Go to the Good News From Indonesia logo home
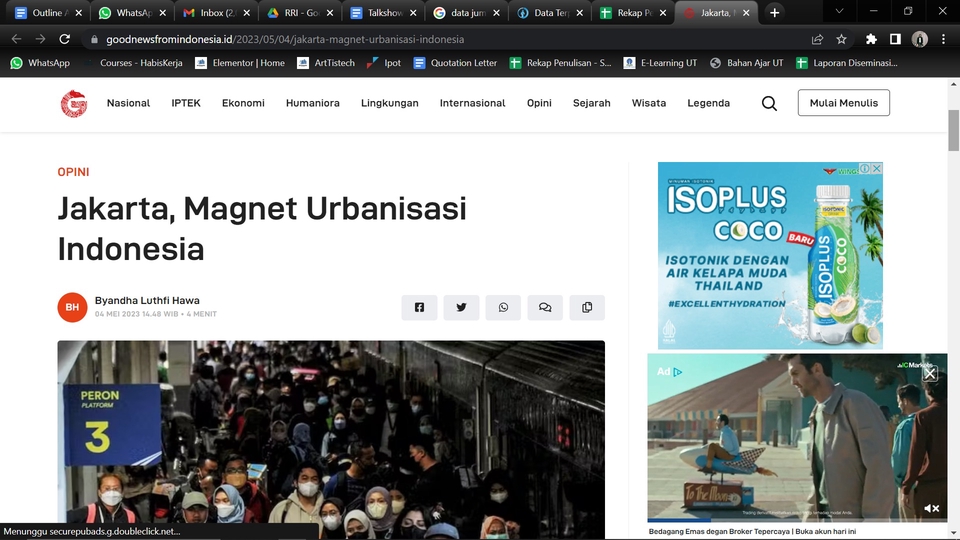Screen dimensions: 960x540 click(x=74, y=103)
